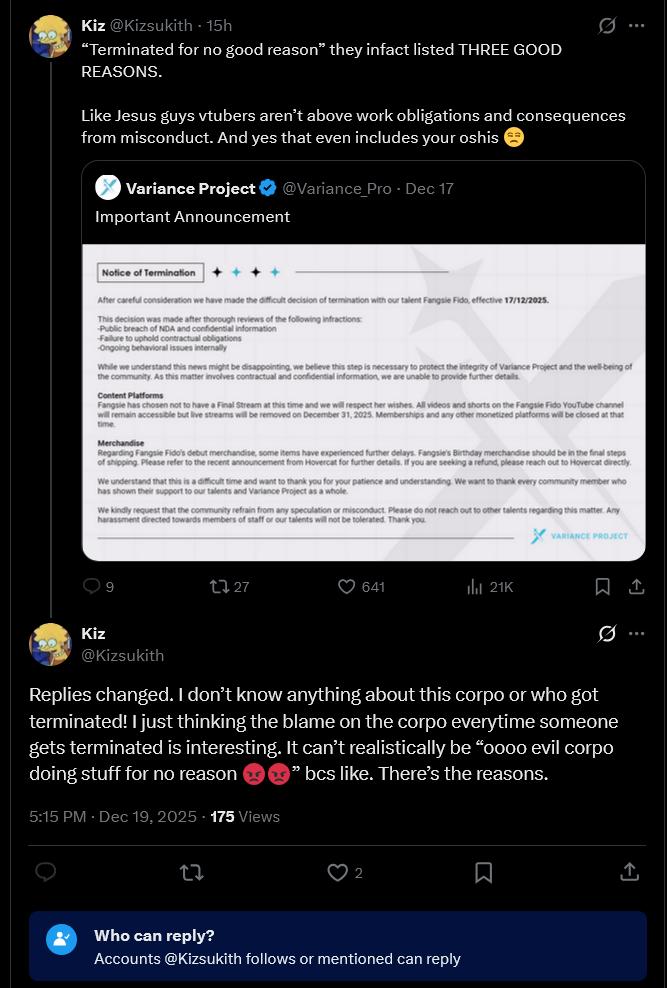Reply to the main Kiz tweet
Screen dimensions: 667x988
[46, 872]
